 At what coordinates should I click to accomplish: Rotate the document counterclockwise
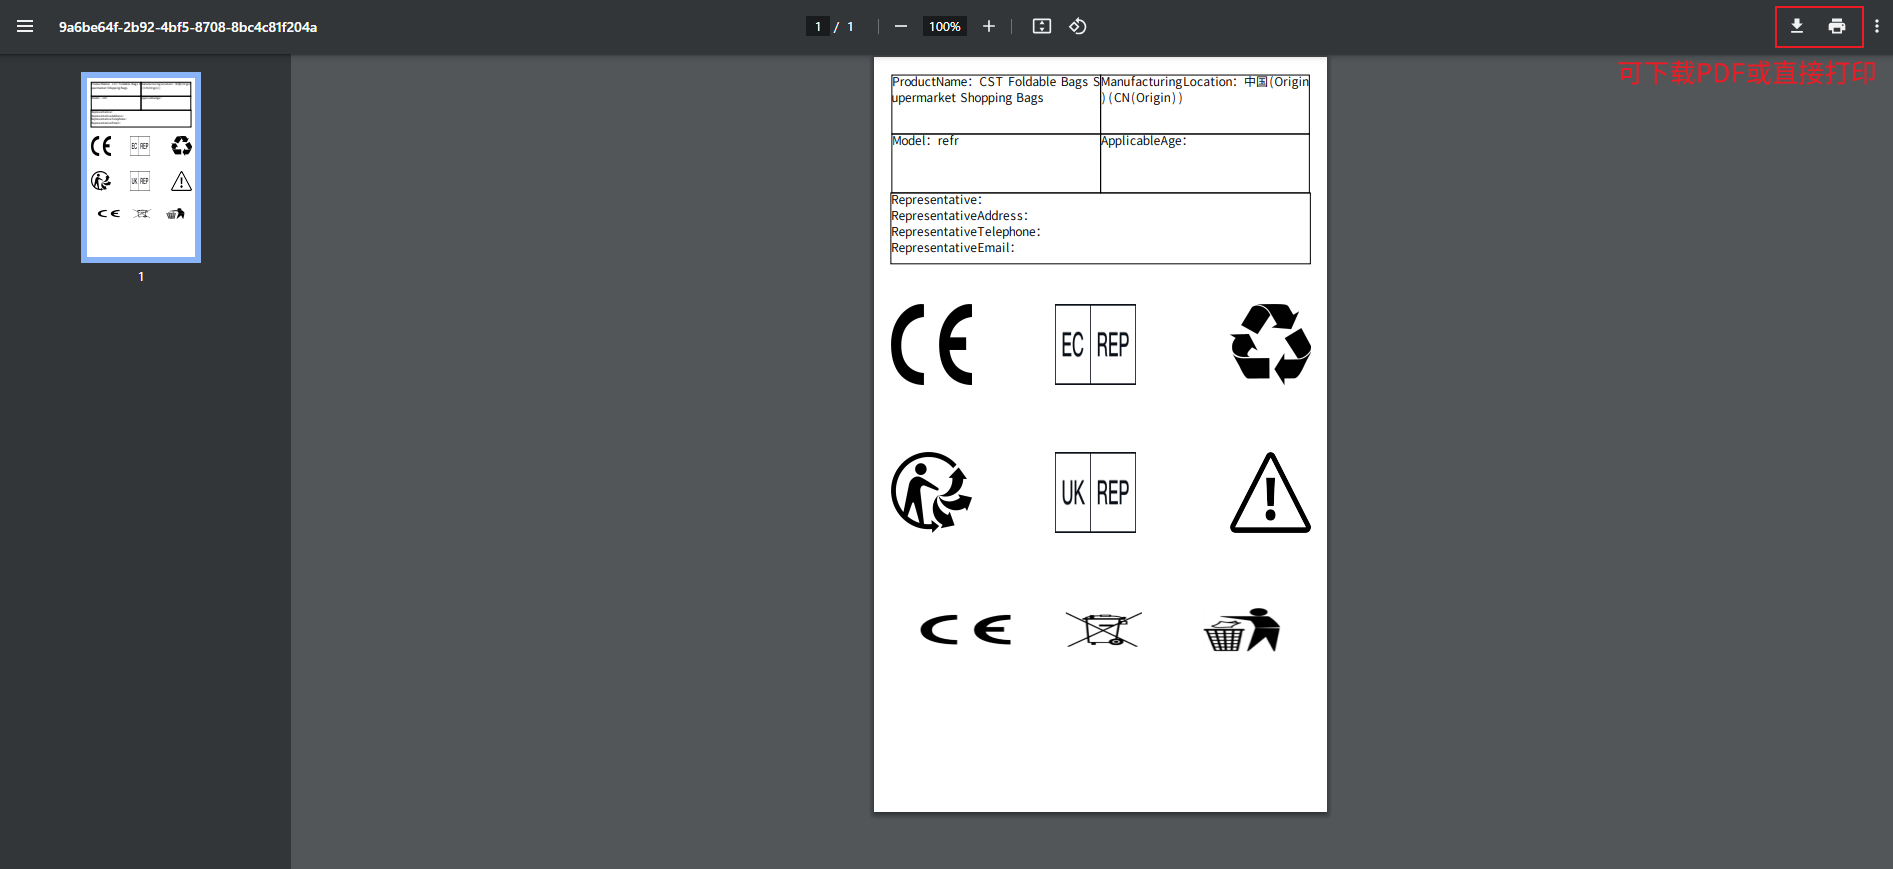[1078, 27]
